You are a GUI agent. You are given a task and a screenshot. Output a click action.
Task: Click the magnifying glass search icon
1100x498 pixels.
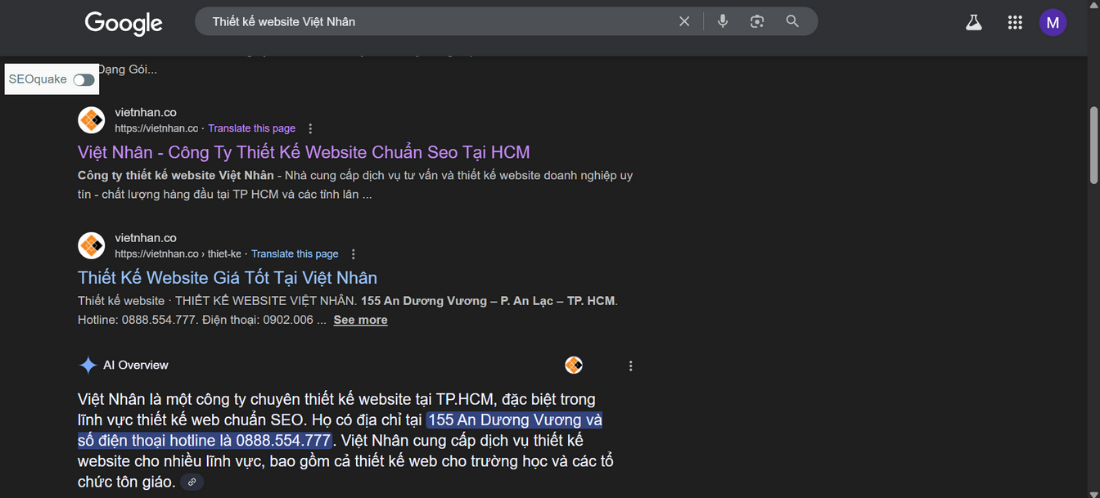[x=792, y=22]
